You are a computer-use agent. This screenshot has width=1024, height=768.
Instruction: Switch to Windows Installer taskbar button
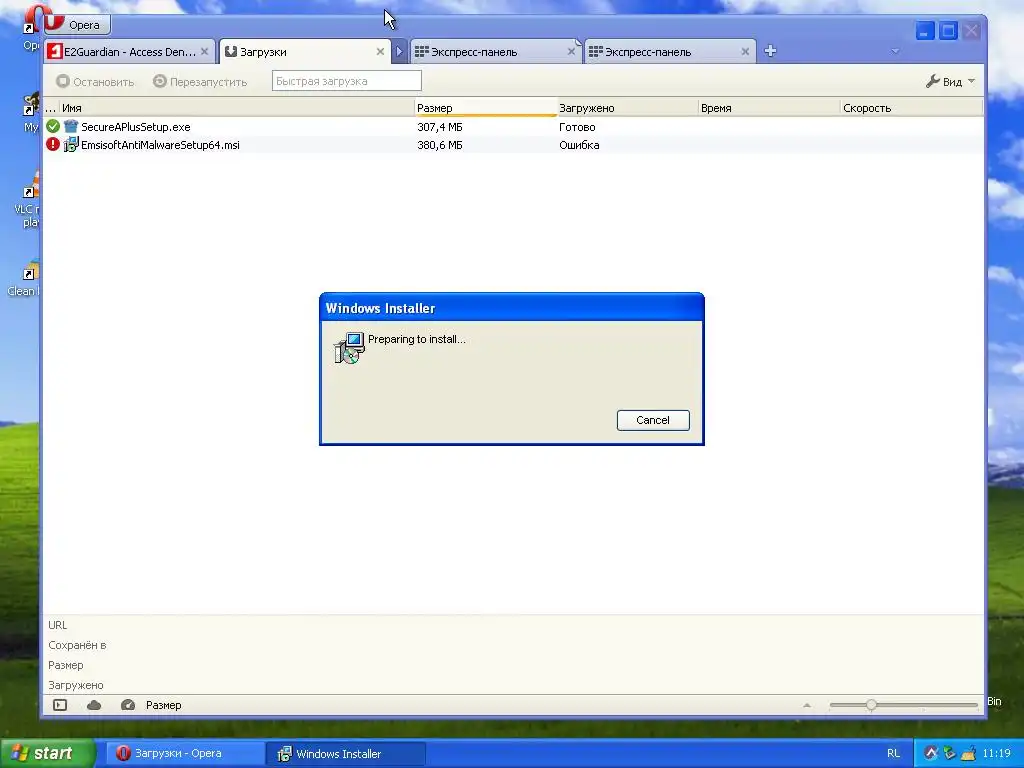click(346, 753)
